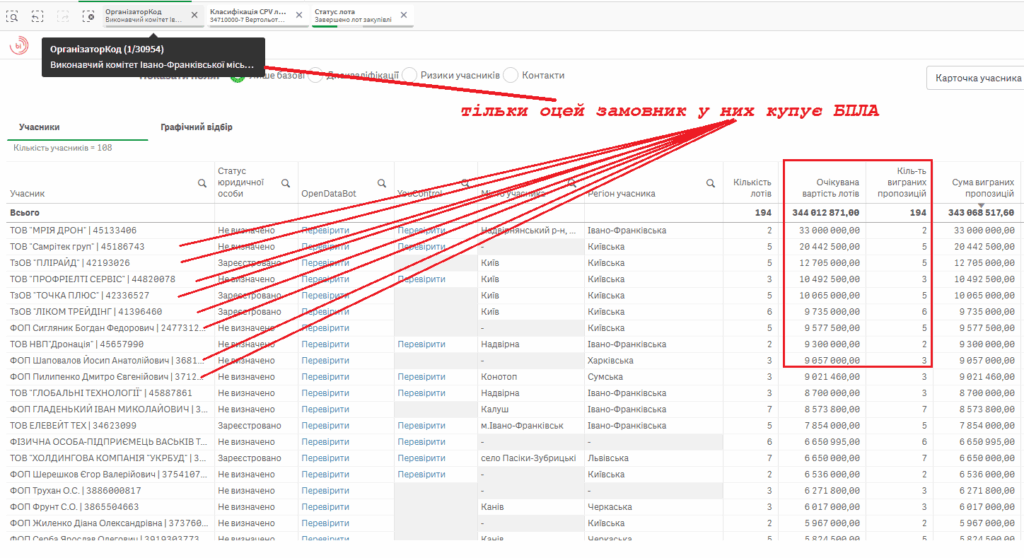The image size is (1024, 558).
Task: Select the Ризики учасників radio option
Action: click(x=409, y=75)
